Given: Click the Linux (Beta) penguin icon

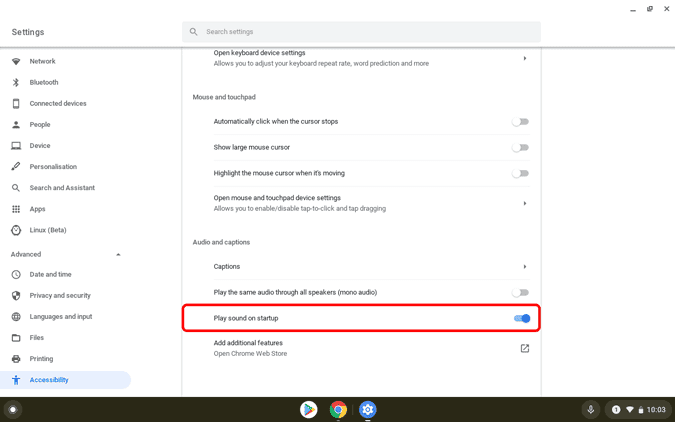Looking at the screenshot, I should (16, 230).
